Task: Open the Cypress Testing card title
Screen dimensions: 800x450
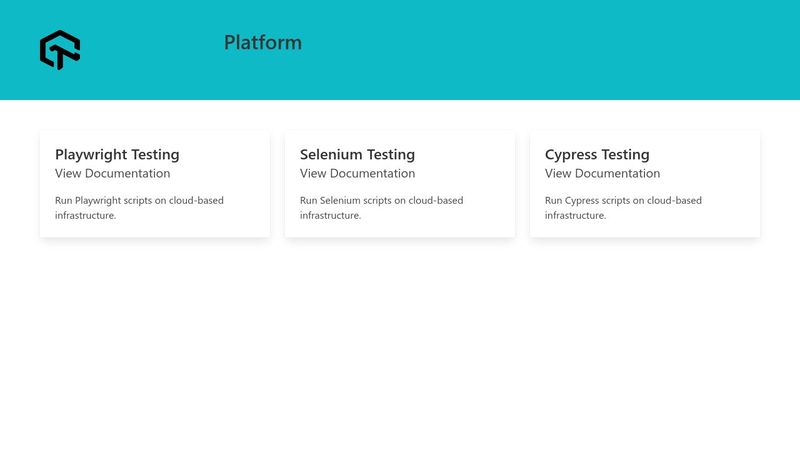Action: 597,155
